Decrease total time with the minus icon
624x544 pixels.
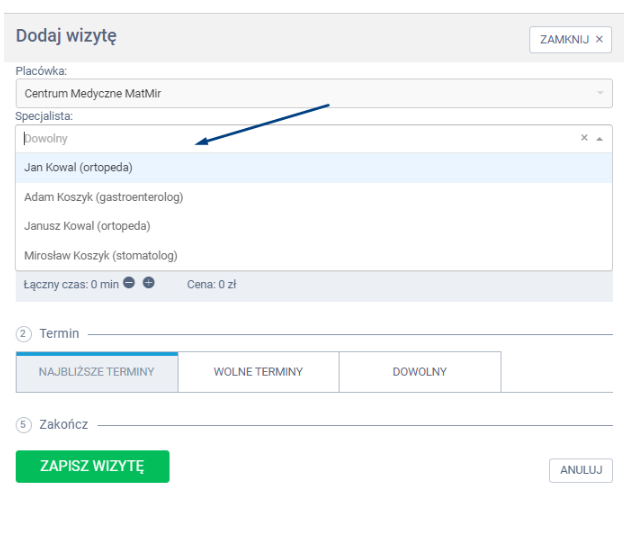coord(129,283)
